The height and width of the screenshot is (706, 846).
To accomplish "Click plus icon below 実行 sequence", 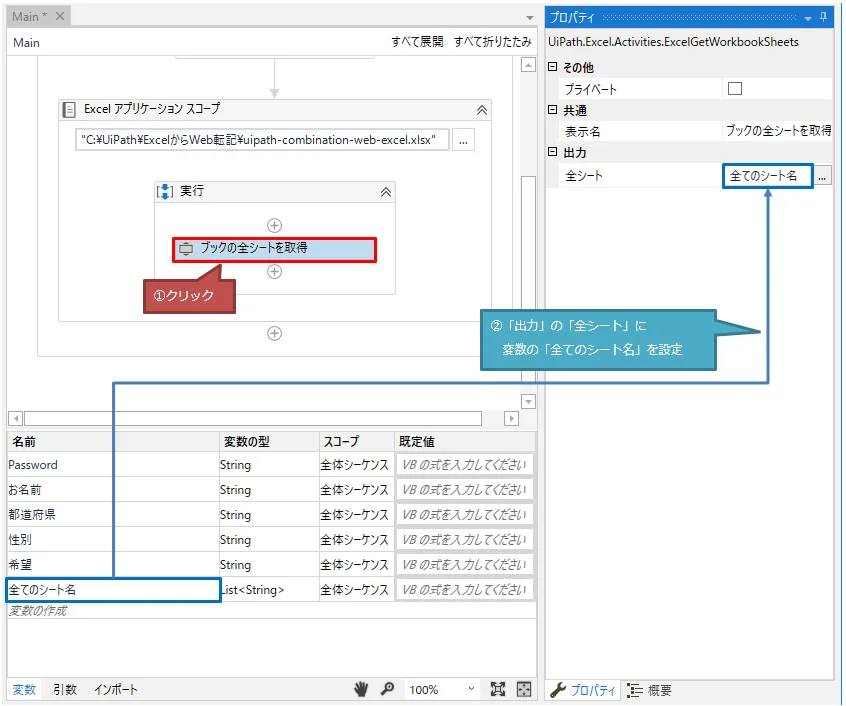I will coord(275,334).
